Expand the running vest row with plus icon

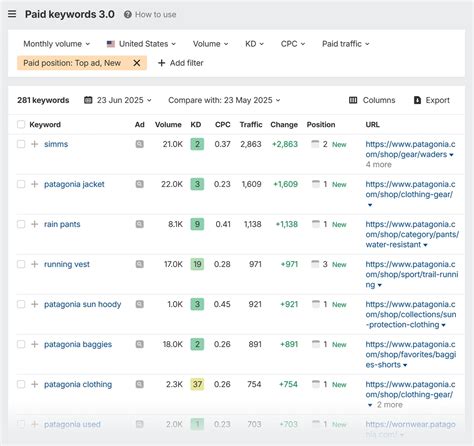pos(34,264)
